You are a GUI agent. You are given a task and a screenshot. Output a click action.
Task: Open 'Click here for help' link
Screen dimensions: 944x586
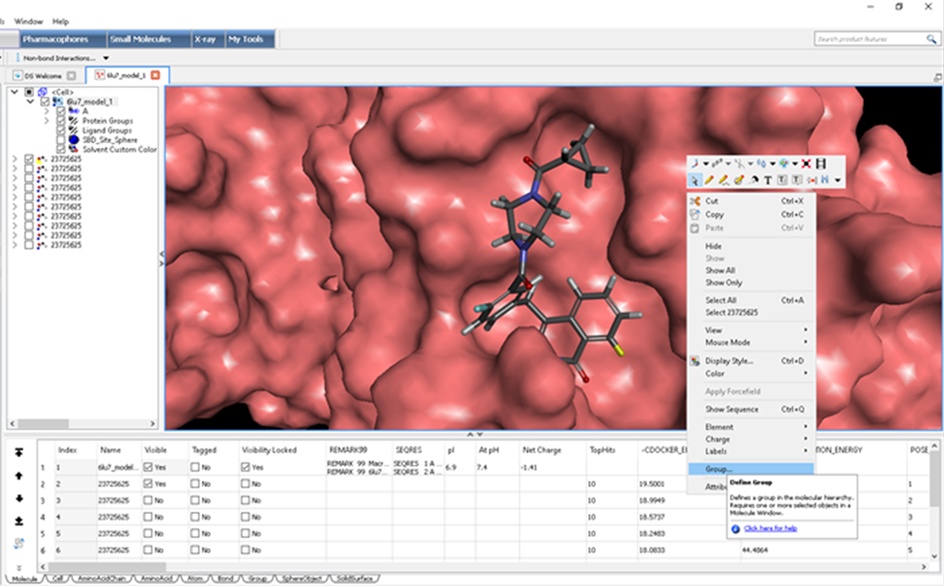click(x=770, y=528)
